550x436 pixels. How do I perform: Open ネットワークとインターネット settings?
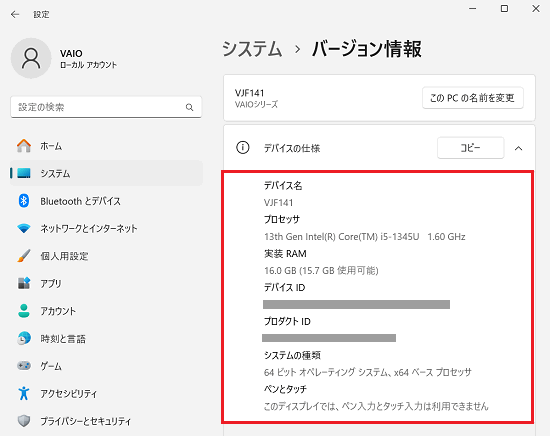(x=106, y=229)
